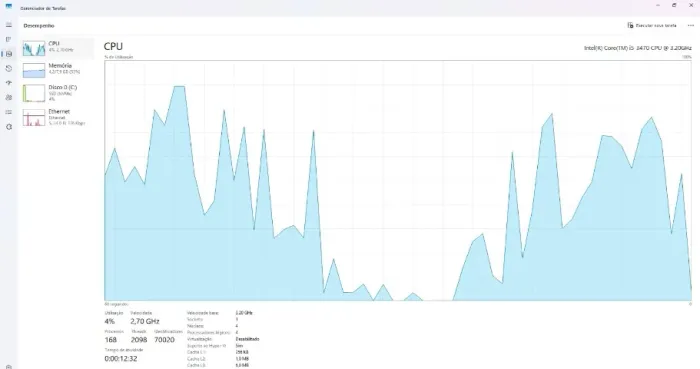Image resolution: width=700 pixels, height=369 pixels.
Task: Select the Memória performance item
Action: coord(58,70)
